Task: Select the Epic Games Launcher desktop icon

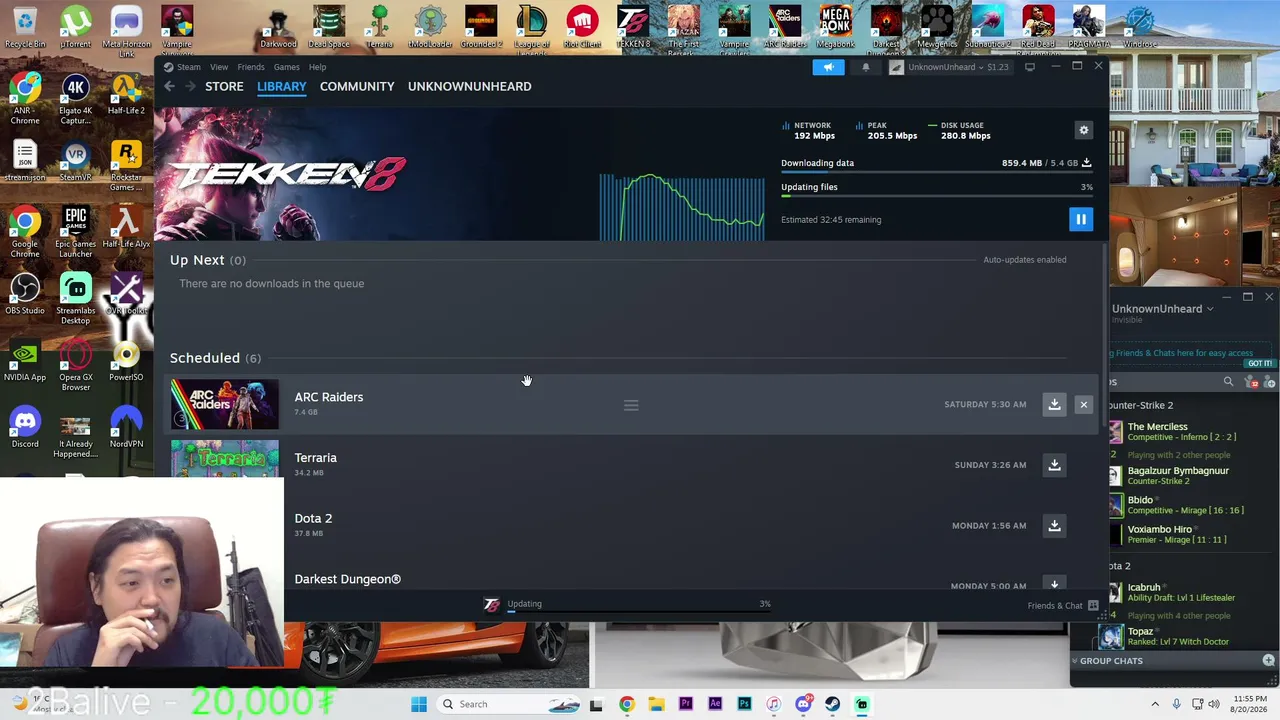Action: tap(76, 233)
